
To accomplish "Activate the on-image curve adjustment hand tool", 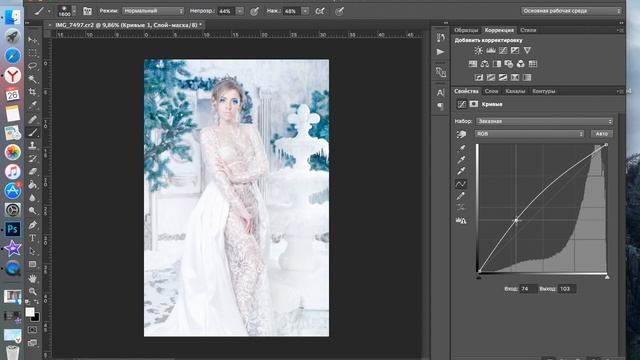I will [461, 134].
